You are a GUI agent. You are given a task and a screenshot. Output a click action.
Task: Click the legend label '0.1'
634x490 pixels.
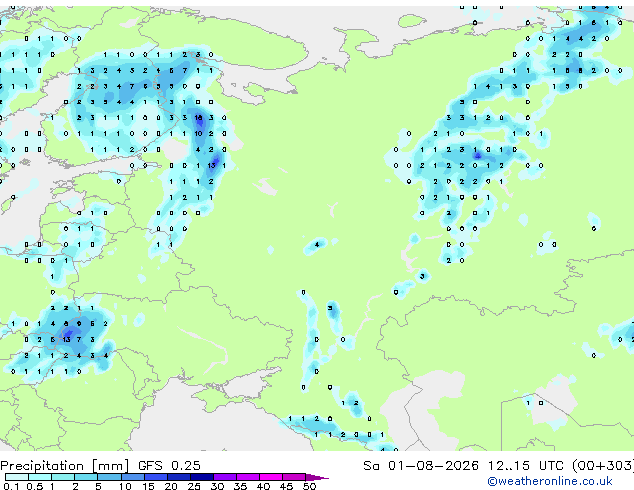click(11, 486)
